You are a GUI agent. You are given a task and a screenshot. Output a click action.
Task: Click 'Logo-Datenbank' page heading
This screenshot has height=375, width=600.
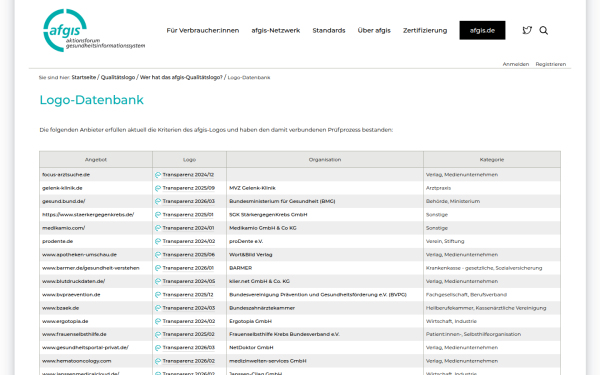[92, 100]
